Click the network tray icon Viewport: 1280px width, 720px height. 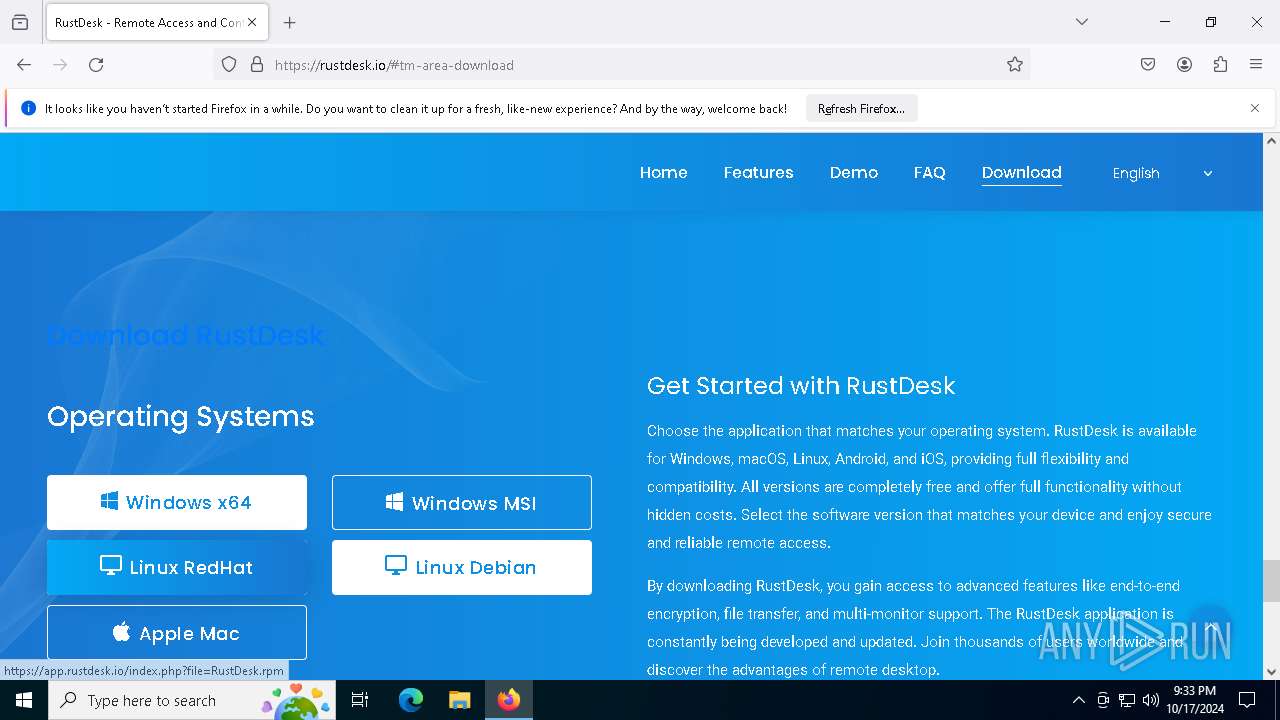click(x=1127, y=700)
